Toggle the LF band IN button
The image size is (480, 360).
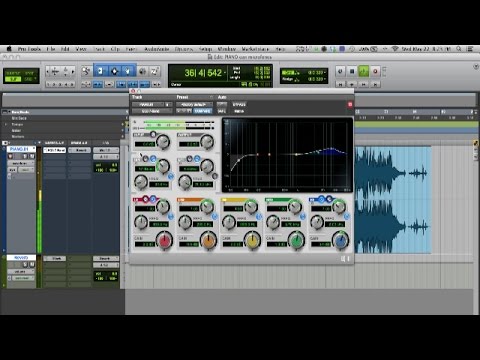pyautogui.click(x=171, y=217)
